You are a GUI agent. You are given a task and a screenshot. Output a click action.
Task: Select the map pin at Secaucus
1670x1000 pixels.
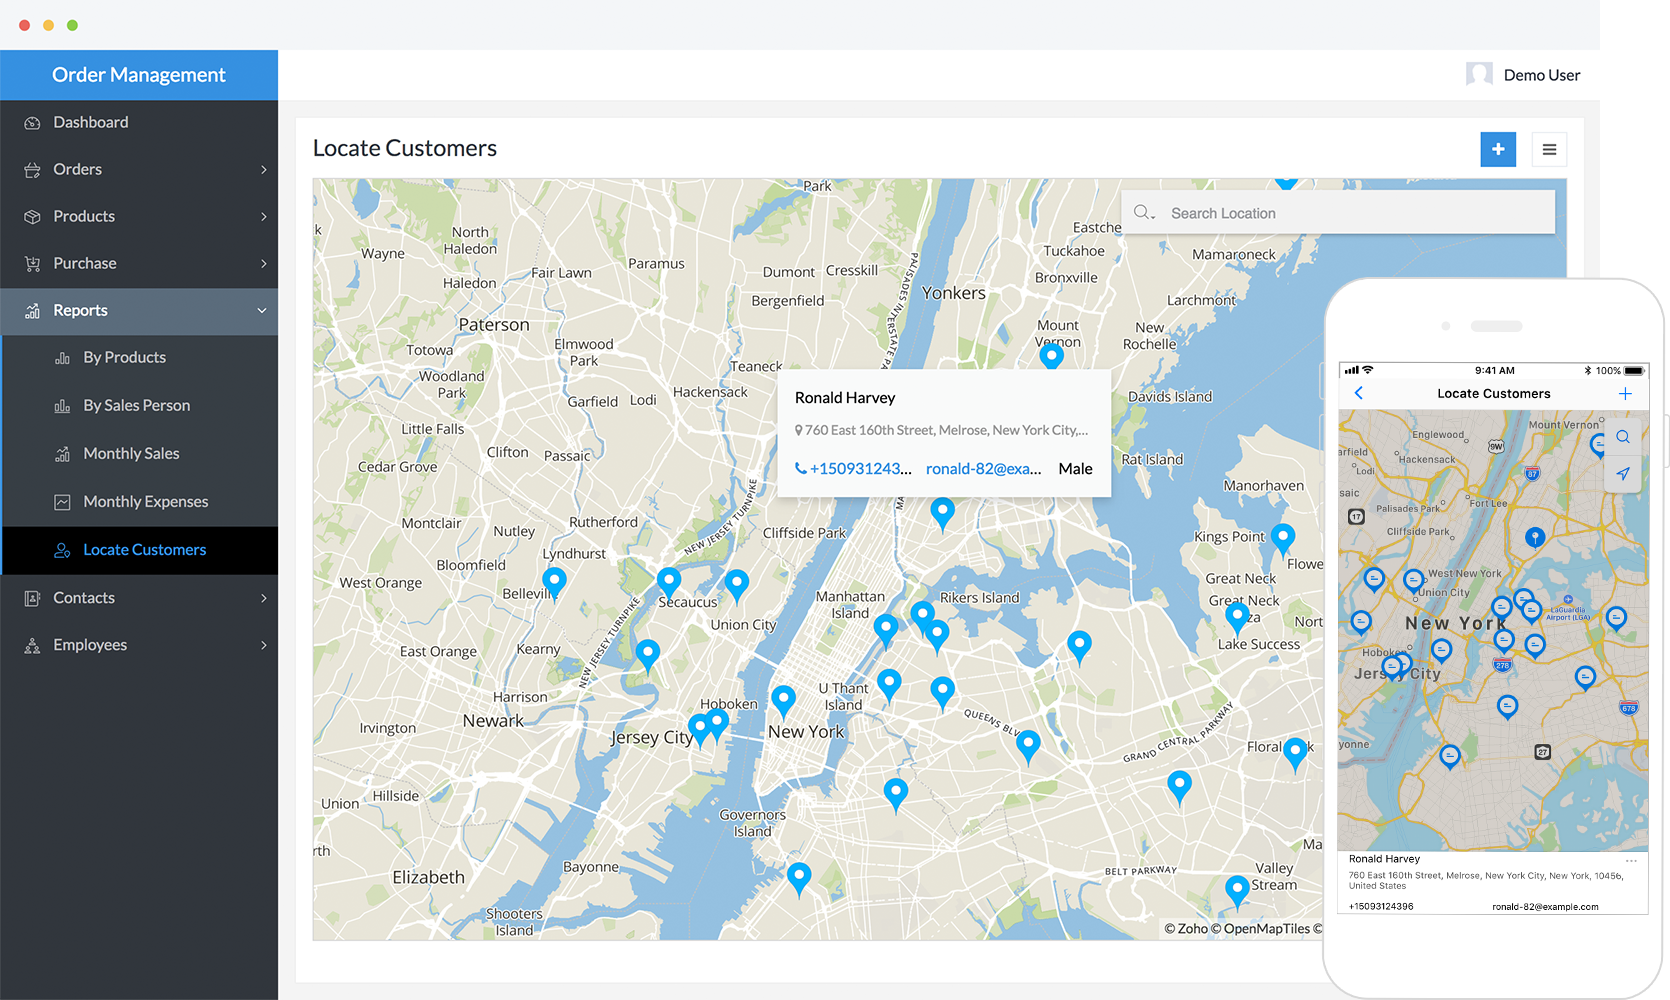click(669, 580)
